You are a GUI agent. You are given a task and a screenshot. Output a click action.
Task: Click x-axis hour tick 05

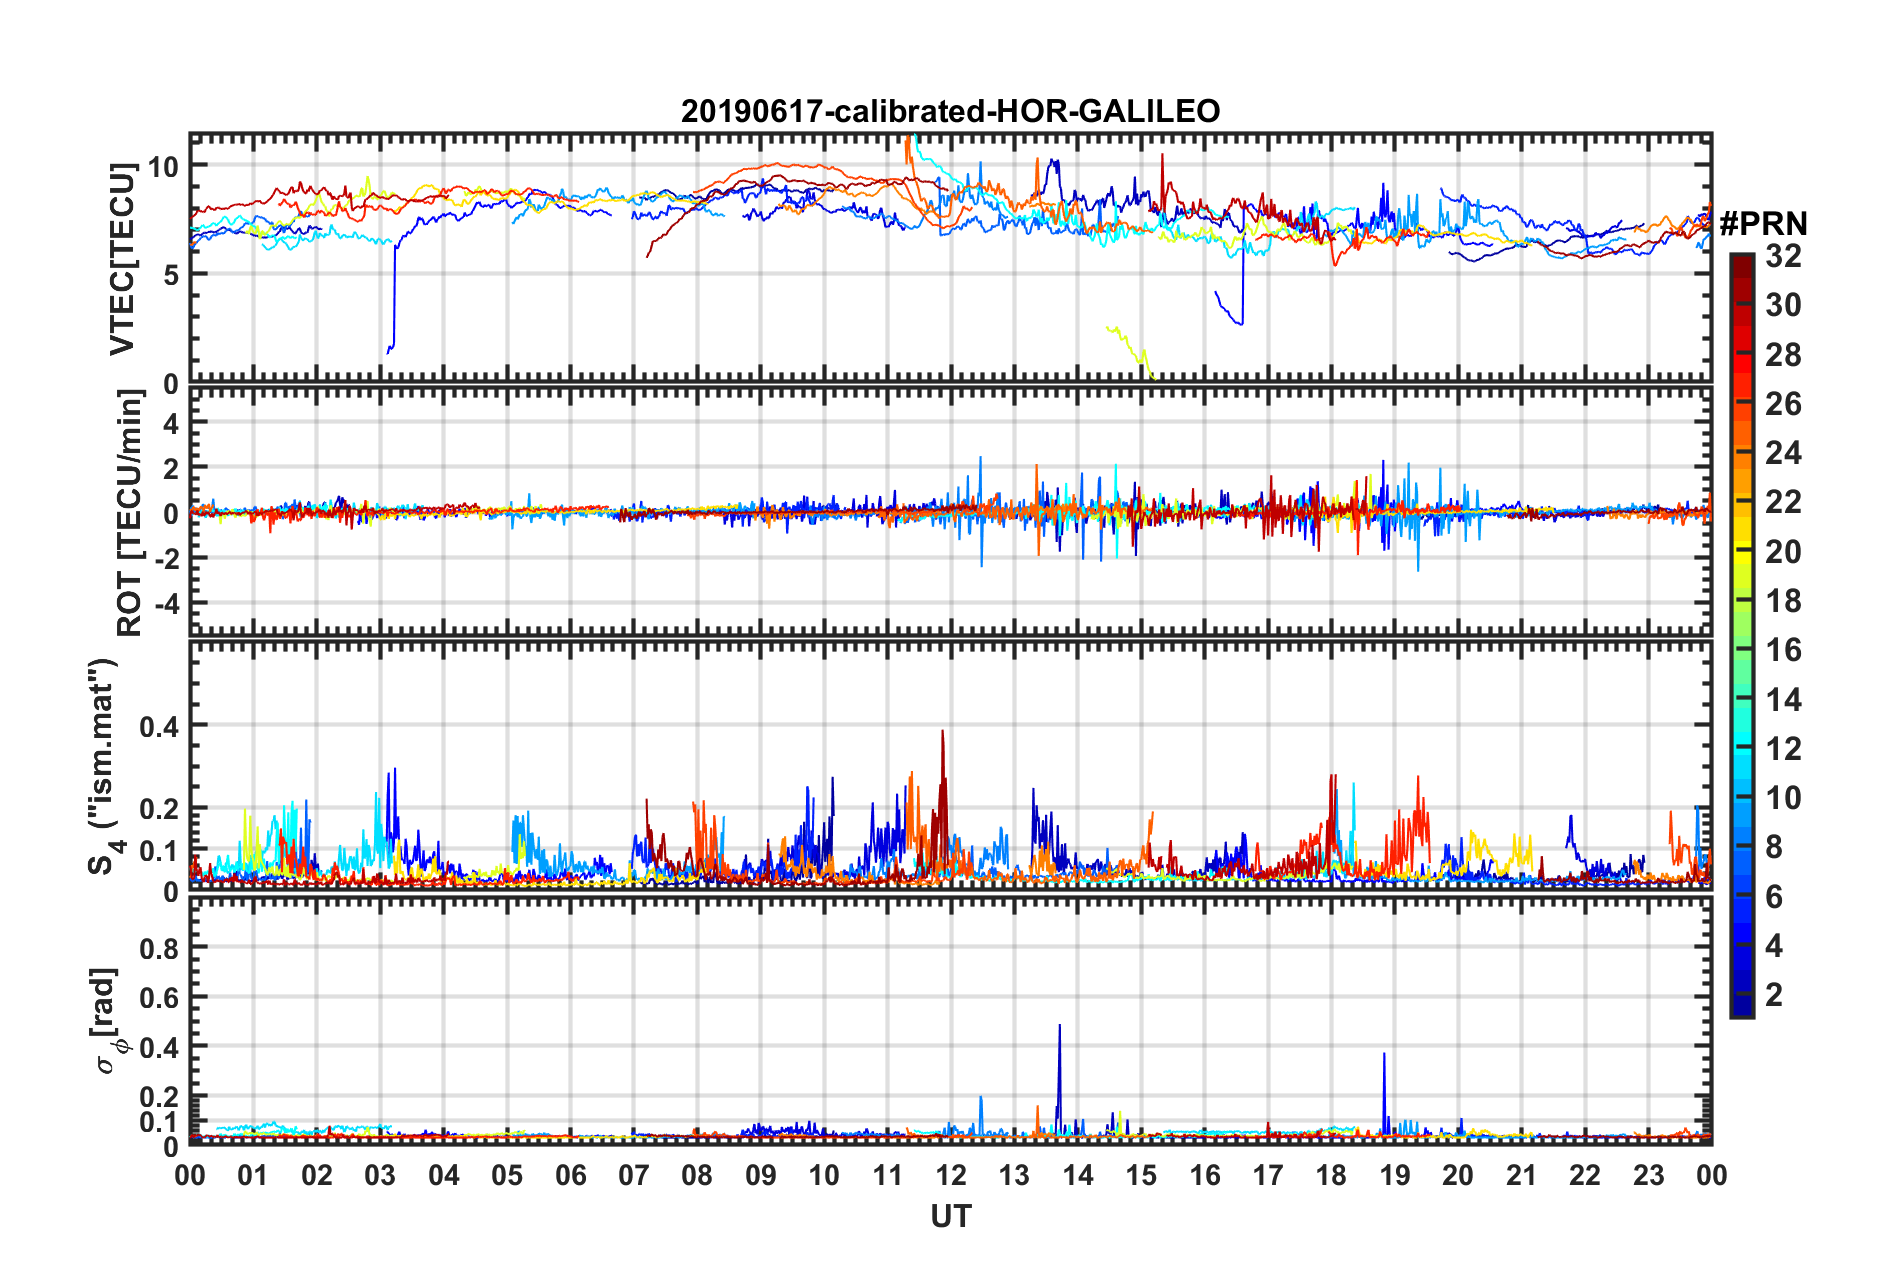point(507,1175)
